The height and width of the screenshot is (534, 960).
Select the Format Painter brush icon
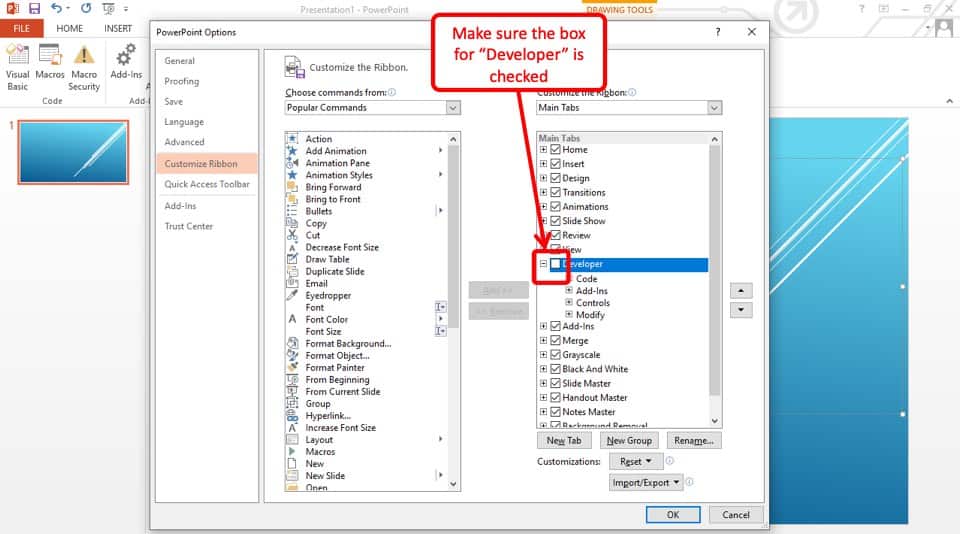pyautogui.click(x=292, y=367)
